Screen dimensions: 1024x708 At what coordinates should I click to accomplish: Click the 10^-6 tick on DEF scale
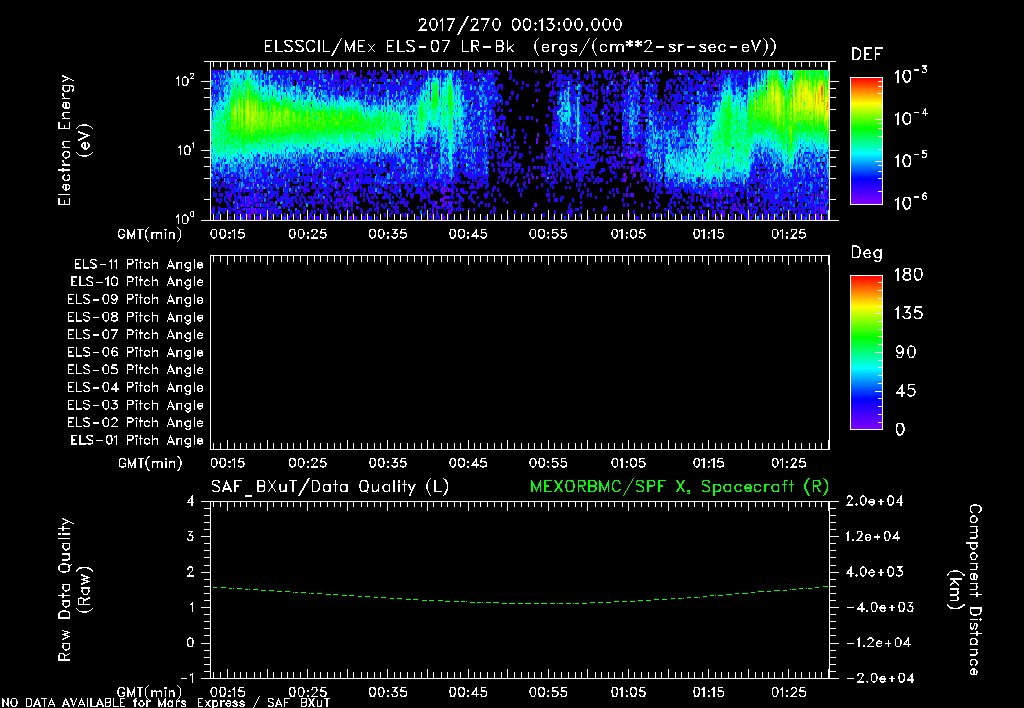(x=910, y=202)
